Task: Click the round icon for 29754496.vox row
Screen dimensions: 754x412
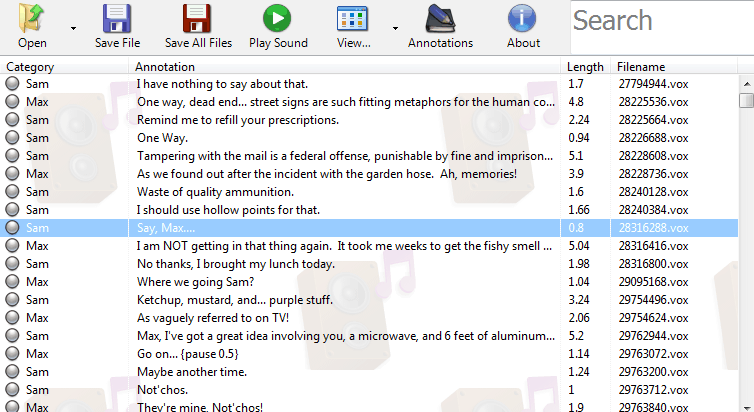Action: coord(12,300)
